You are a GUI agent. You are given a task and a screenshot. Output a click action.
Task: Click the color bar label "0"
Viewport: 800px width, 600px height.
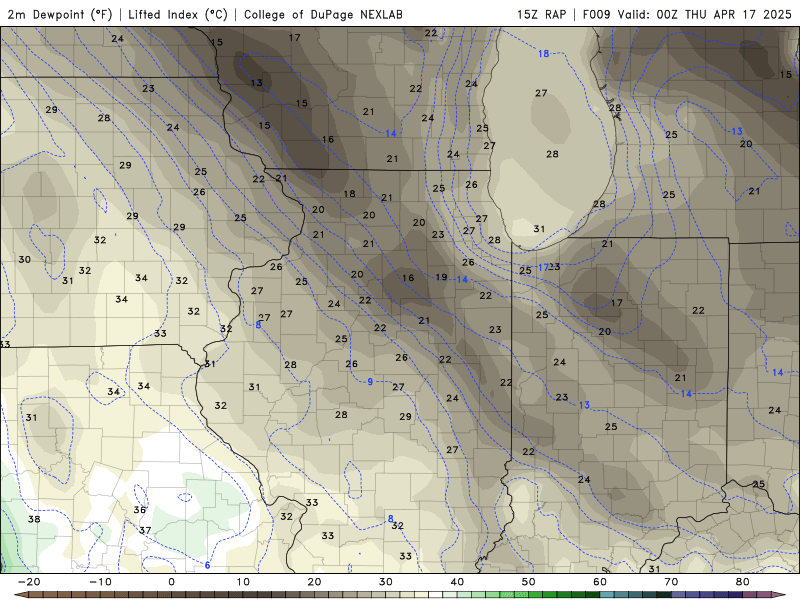(171, 582)
